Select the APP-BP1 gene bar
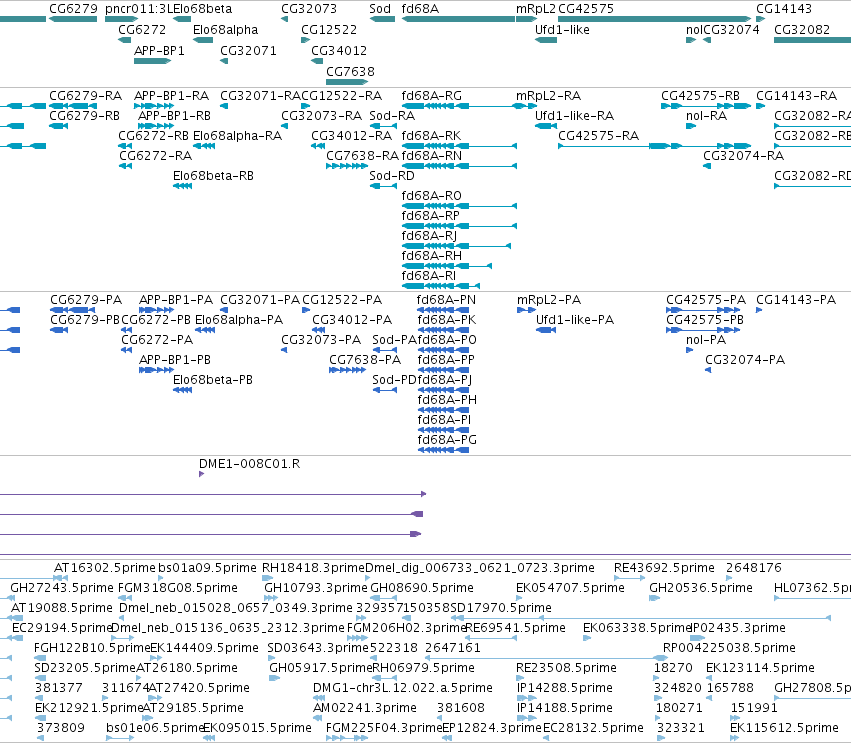The width and height of the screenshot is (851, 743). pos(153,61)
